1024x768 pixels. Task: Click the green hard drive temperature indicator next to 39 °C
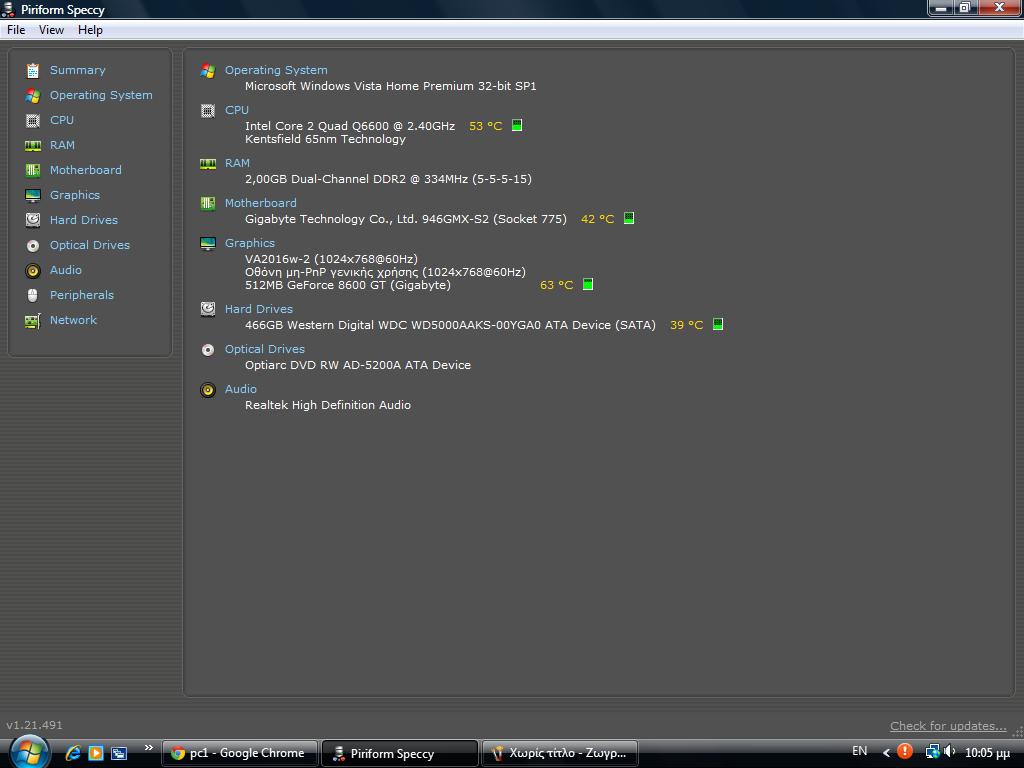click(x=718, y=324)
